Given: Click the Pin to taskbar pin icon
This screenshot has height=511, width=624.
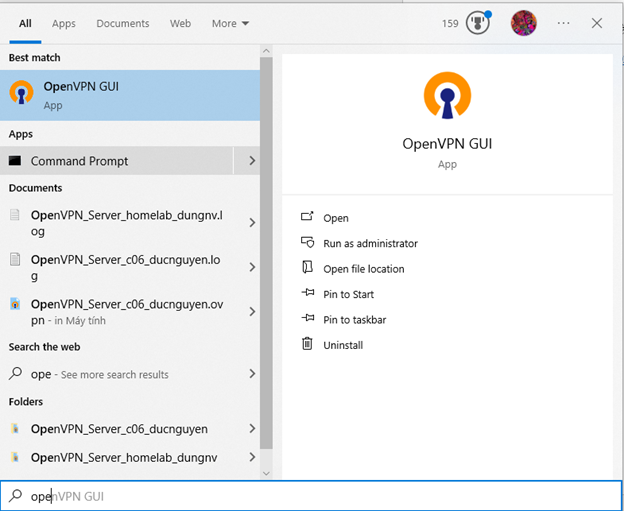Looking at the screenshot, I should [308, 318].
